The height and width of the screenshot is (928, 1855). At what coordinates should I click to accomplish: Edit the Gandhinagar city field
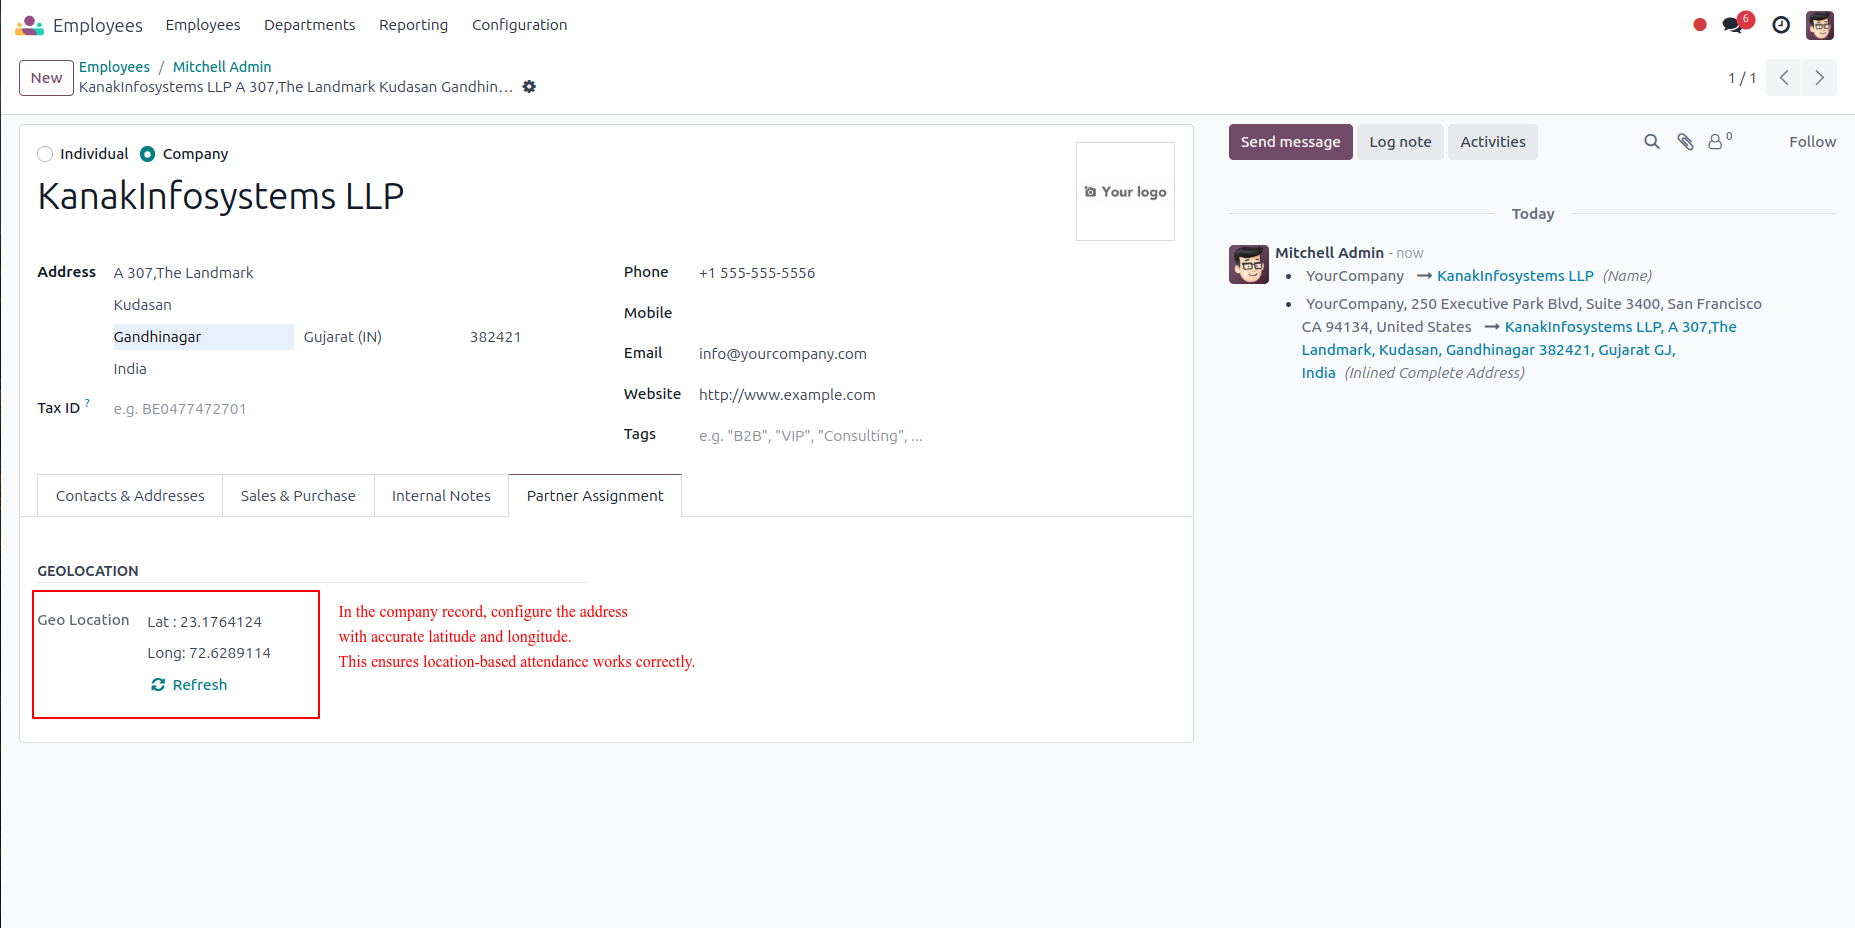[x=203, y=337]
